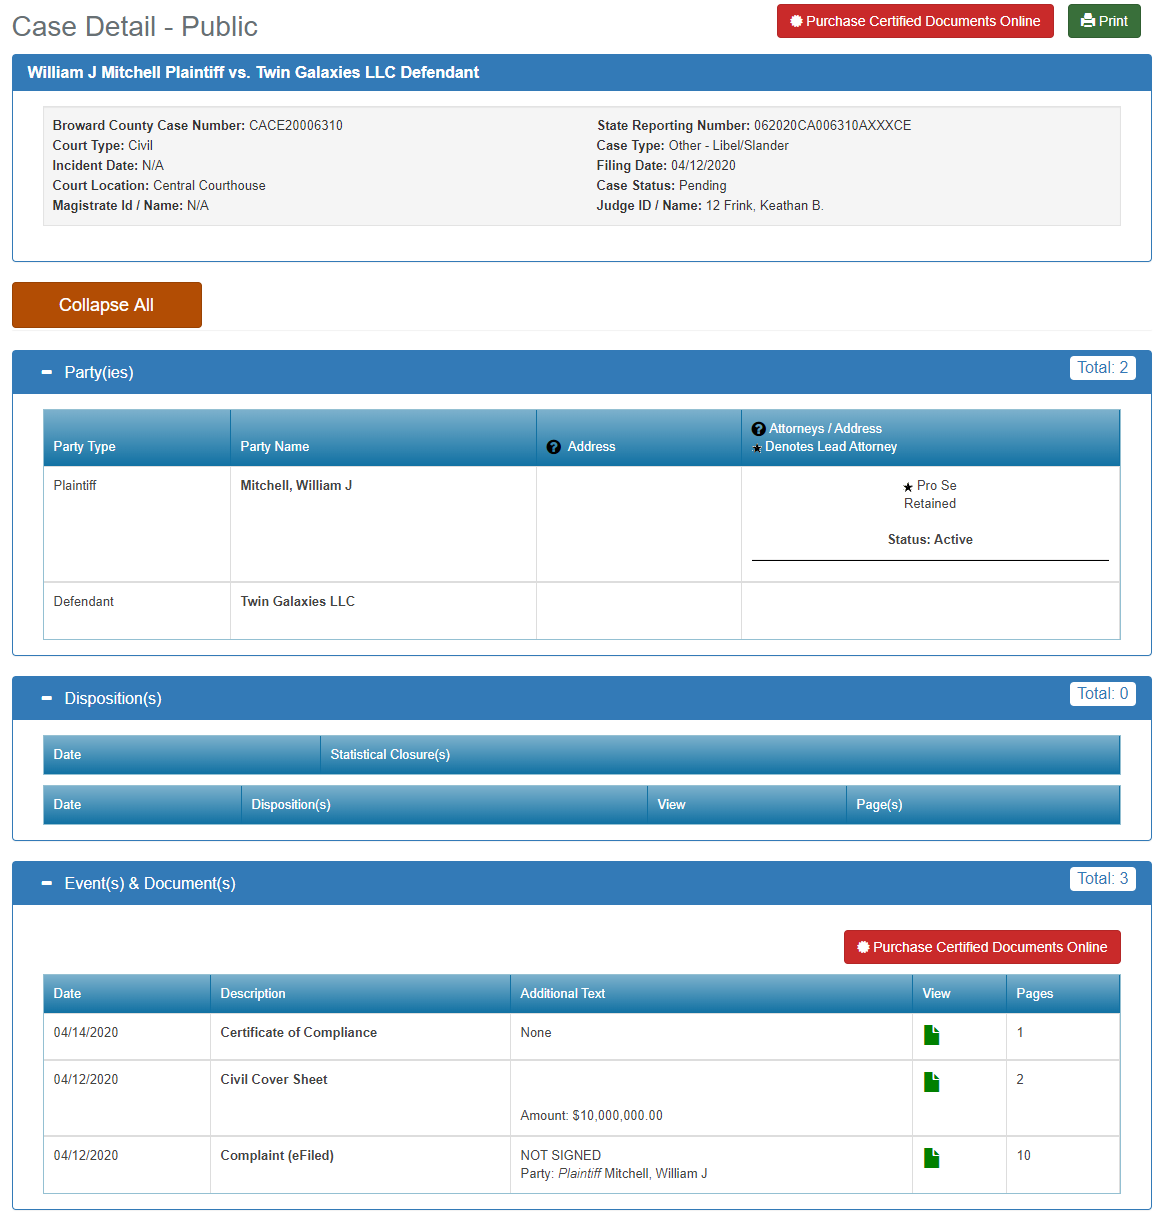The image size is (1170, 1224).
Task: Collapse the Disposition(s) section
Action: [46, 698]
